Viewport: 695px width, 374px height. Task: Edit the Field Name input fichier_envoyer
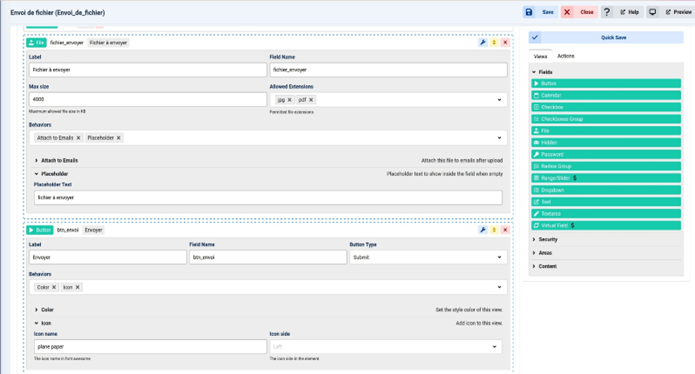pyautogui.click(x=388, y=70)
